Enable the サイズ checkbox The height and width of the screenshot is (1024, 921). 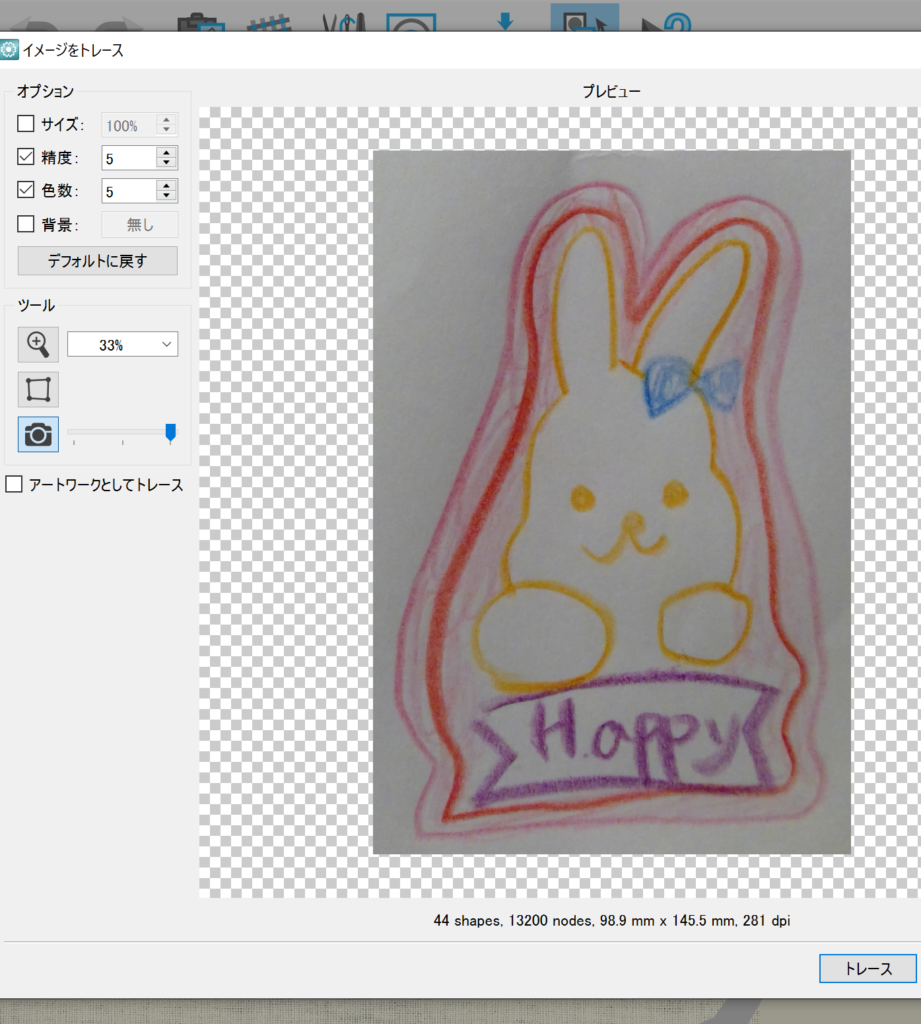[26, 125]
